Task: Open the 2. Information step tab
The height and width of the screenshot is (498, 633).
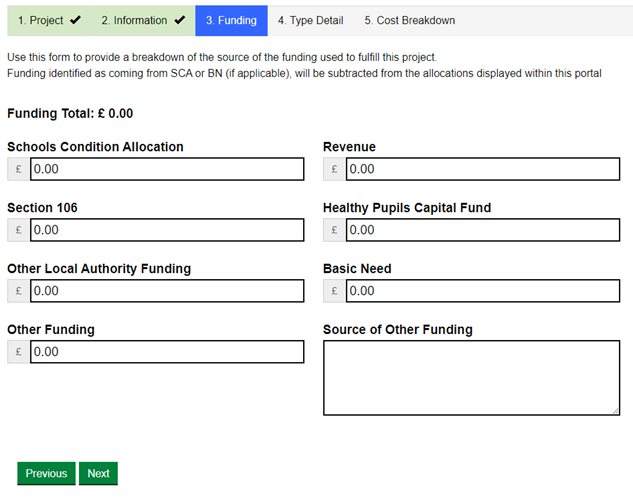Action: (143, 20)
